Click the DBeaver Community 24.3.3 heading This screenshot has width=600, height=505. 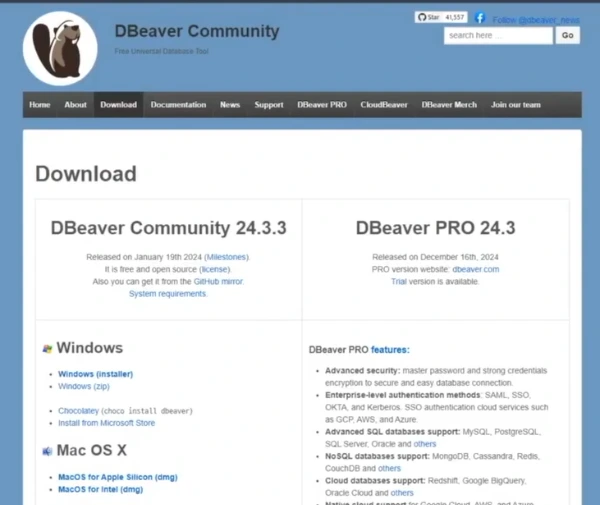(x=168, y=228)
